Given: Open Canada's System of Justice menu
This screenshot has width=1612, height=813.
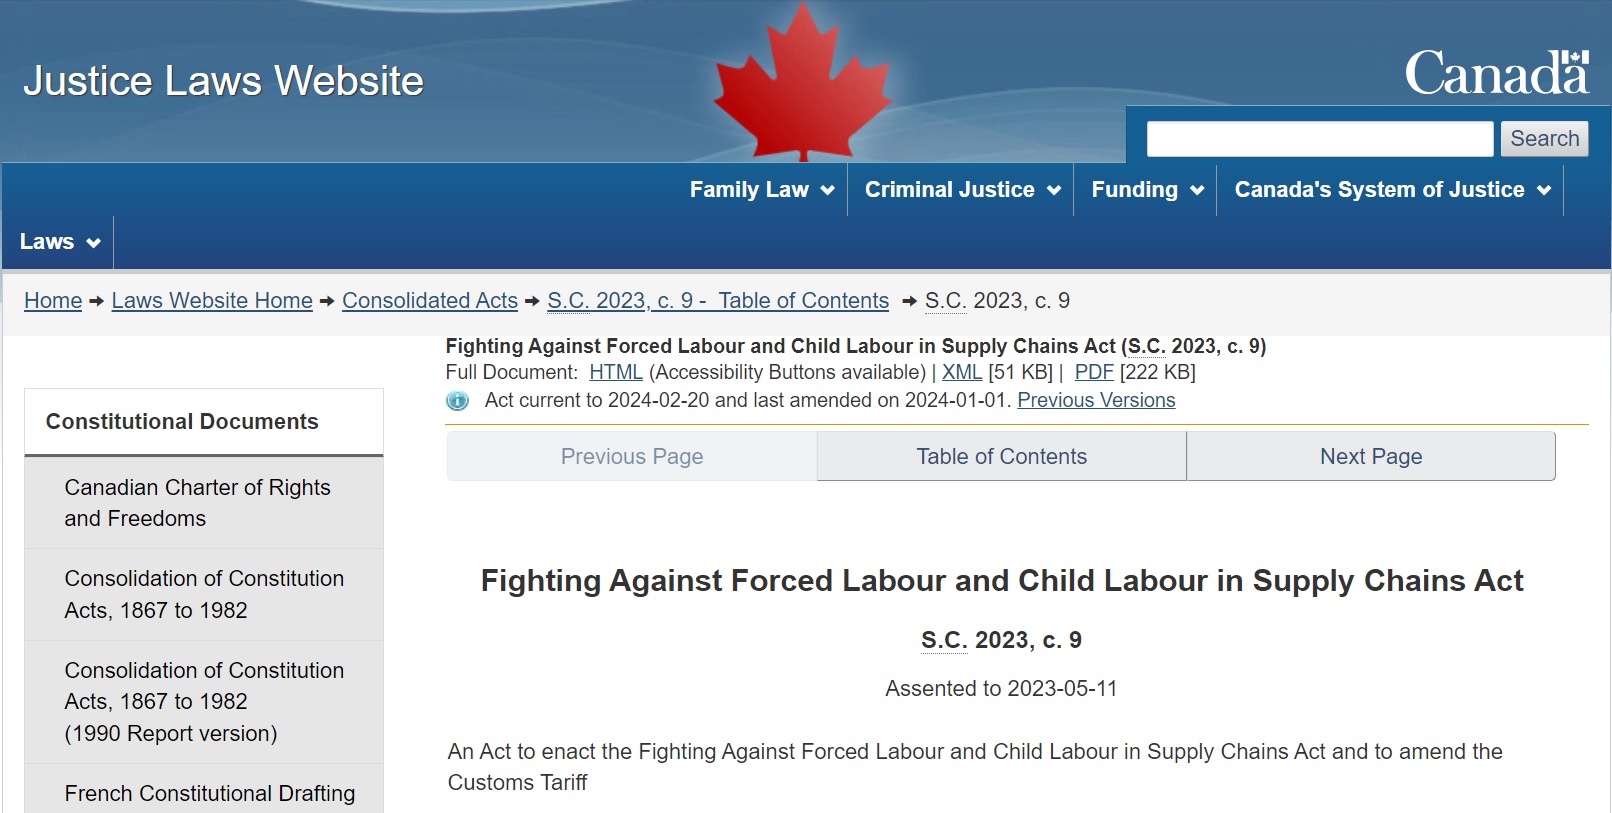Looking at the screenshot, I should [x=1391, y=190].
